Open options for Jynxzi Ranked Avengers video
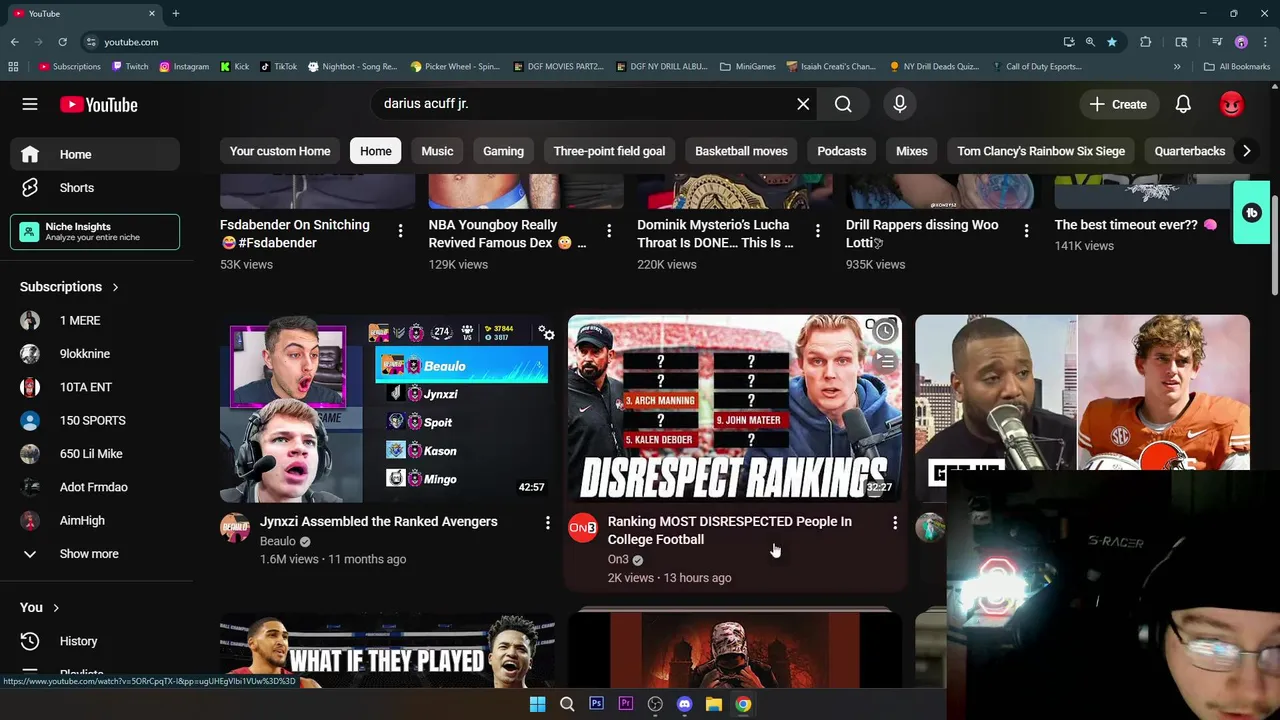The height and width of the screenshot is (720, 1280). point(547,523)
